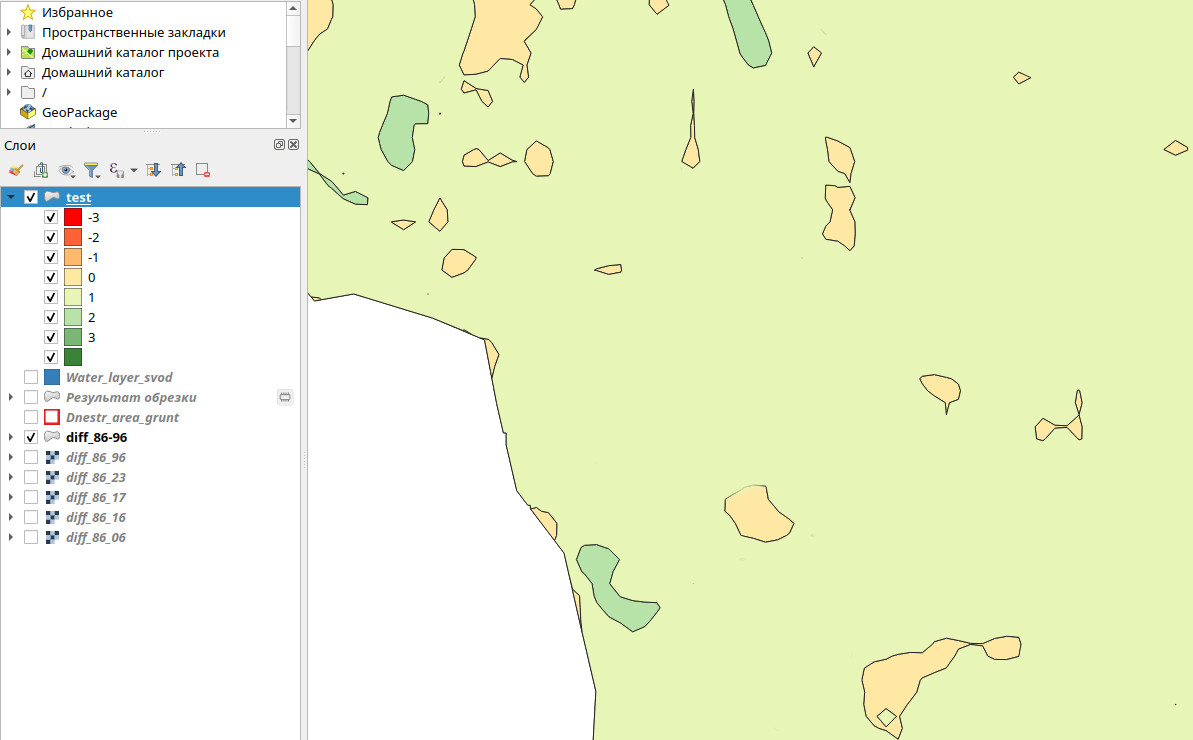Click the Filter Legend by Expression icon
The height and width of the screenshot is (740, 1193).
pos(116,170)
